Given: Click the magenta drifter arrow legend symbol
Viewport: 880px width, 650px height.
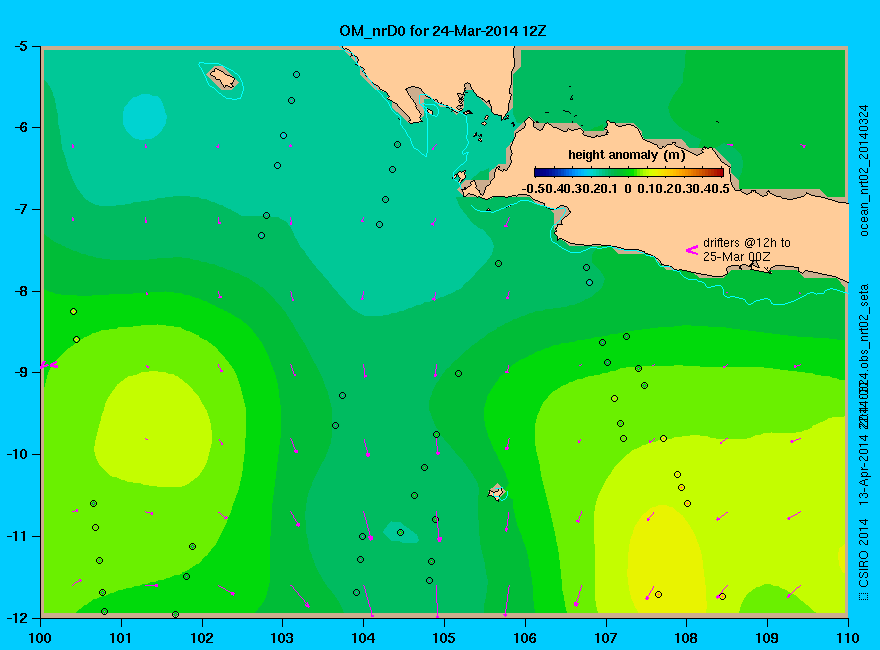Looking at the screenshot, I should 692,250.
